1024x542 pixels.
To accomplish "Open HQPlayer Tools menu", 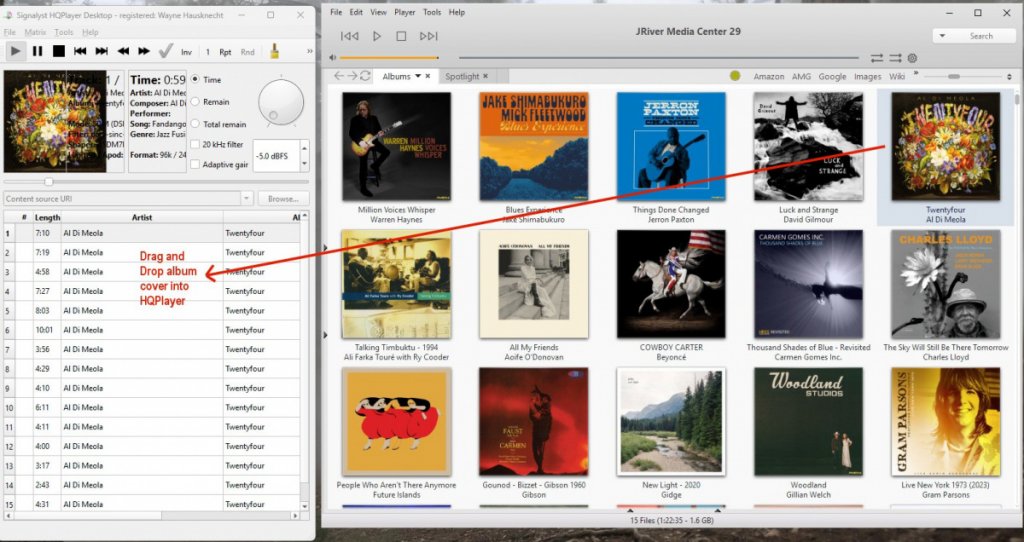I will coord(63,32).
